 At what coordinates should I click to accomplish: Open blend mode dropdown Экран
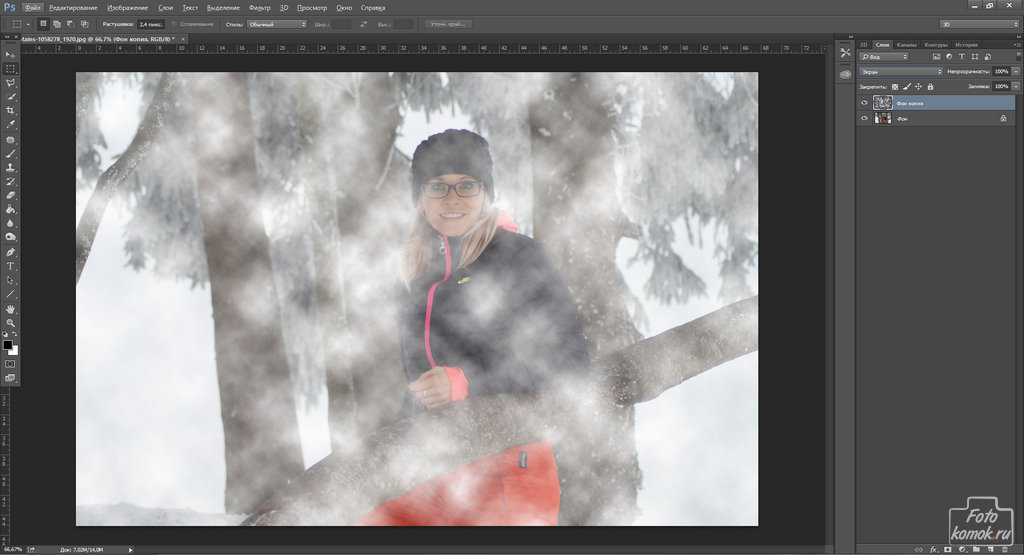point(901,72)
